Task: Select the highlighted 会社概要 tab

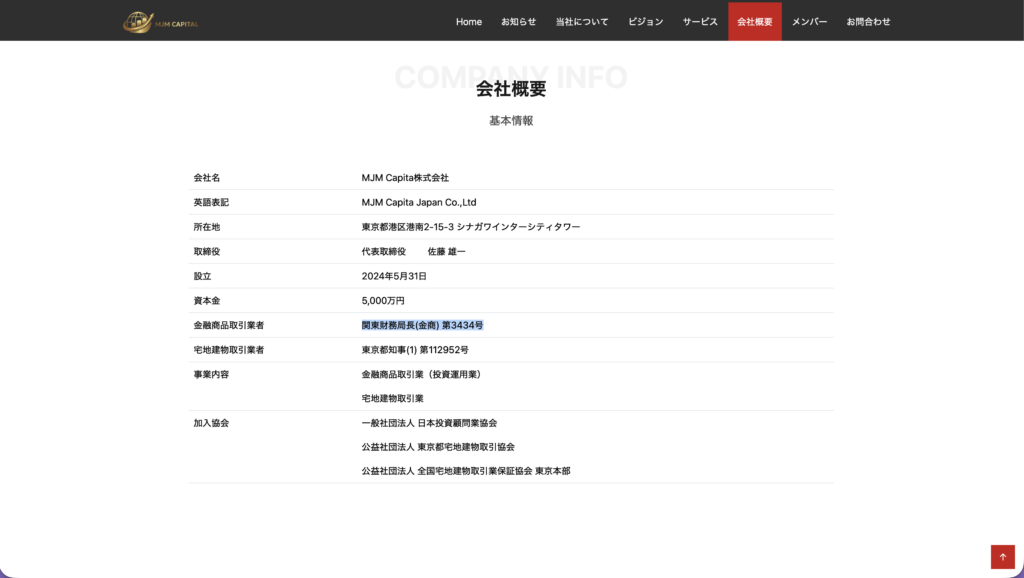Action: (x=755, y=22)
